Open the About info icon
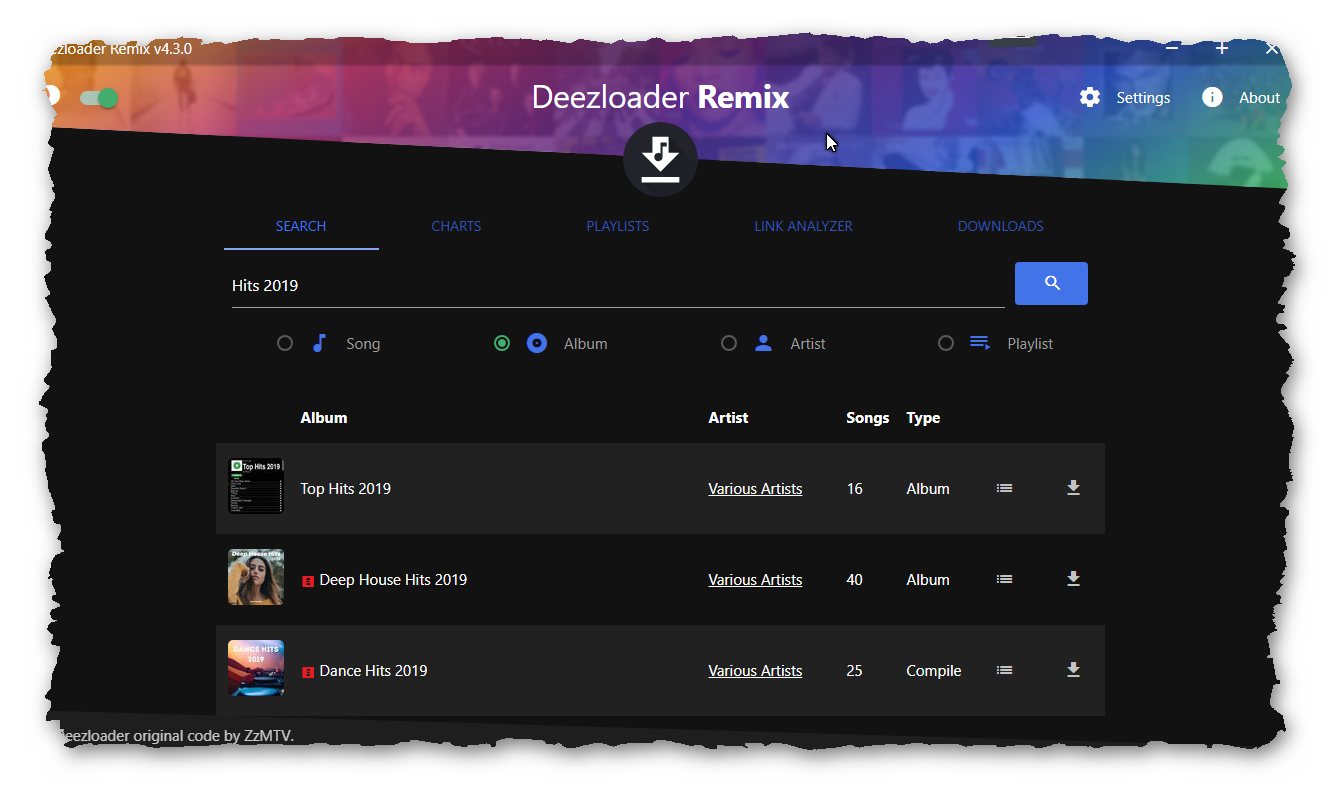The image size is (1330, 785). [1211, 97]
